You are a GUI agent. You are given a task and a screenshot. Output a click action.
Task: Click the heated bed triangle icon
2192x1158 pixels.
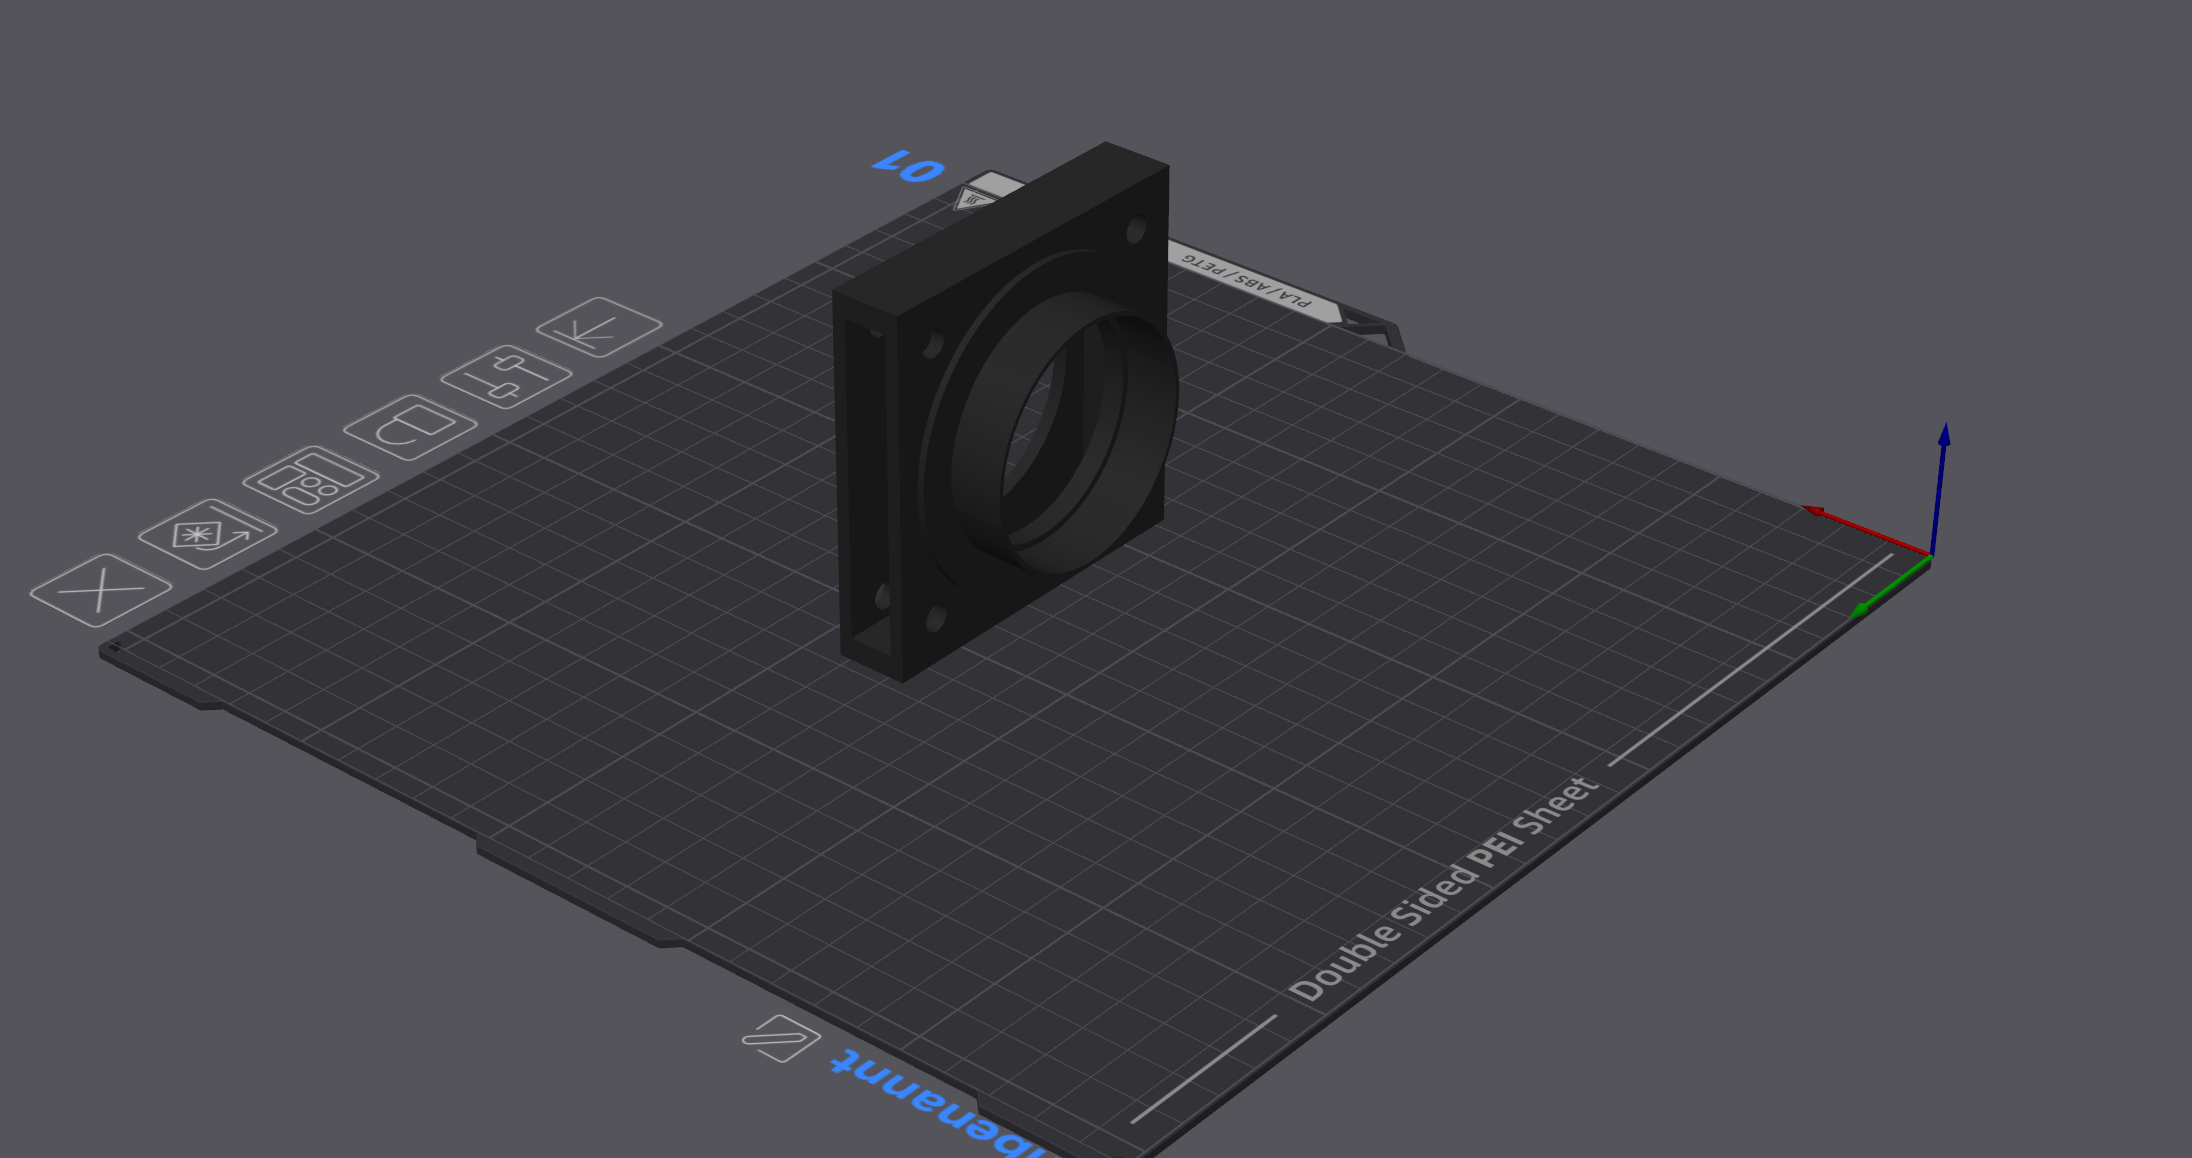[x=973, y=199]
